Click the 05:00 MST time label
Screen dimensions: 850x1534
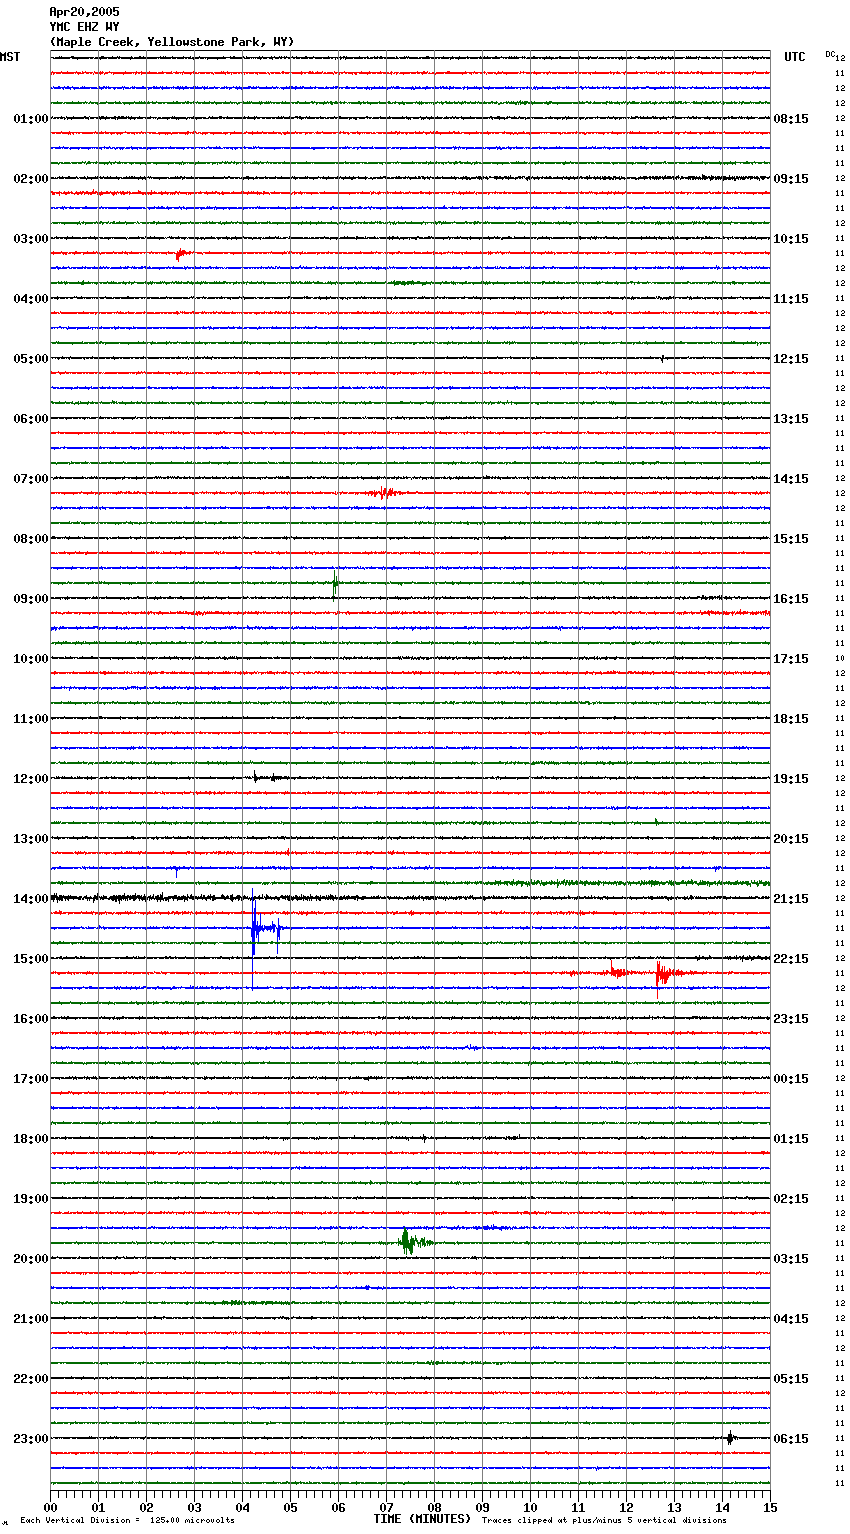[x=31, y=359]
